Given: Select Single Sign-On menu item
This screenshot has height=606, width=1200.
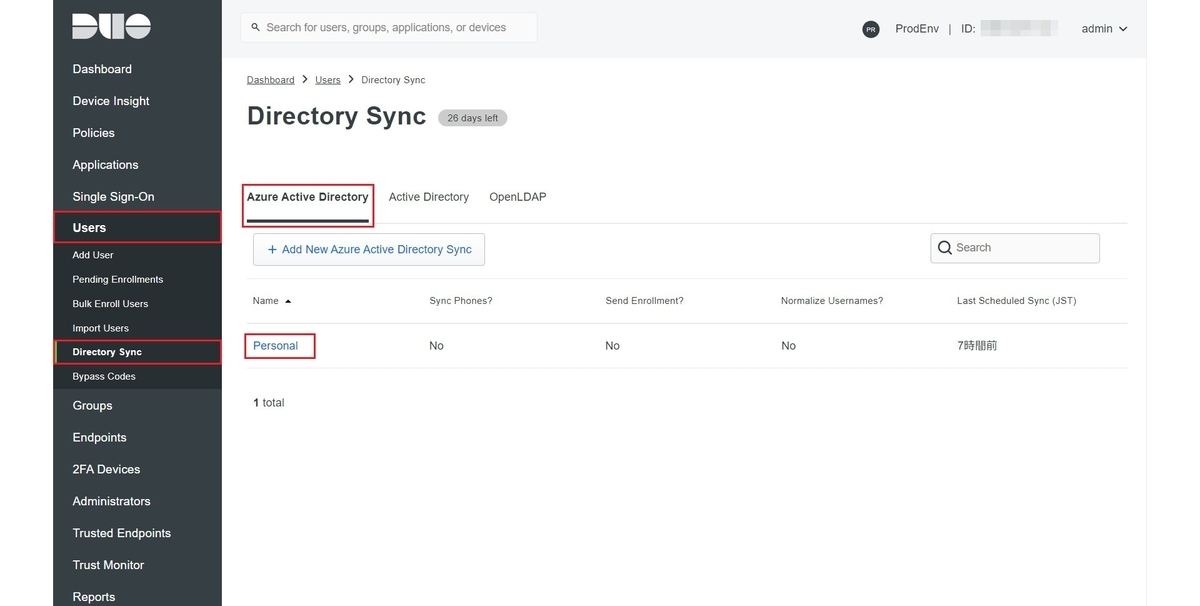Looking at the screenshot, I should (x=113, y=197).
